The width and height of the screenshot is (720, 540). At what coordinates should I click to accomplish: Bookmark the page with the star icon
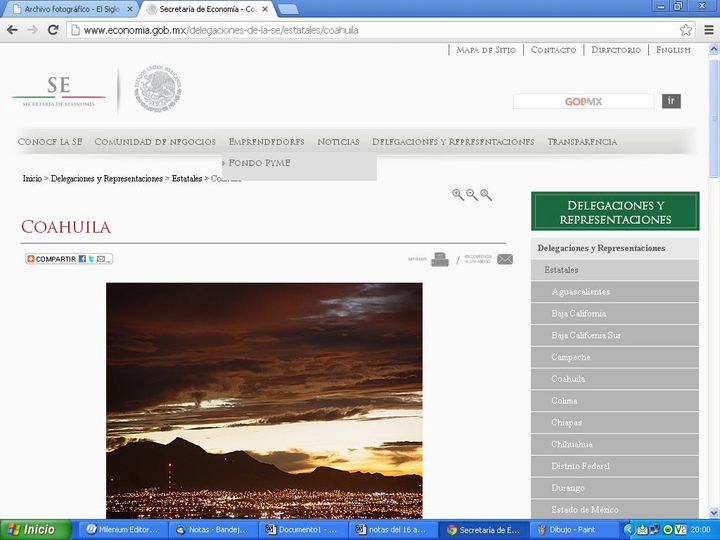[x=686, y=30]
